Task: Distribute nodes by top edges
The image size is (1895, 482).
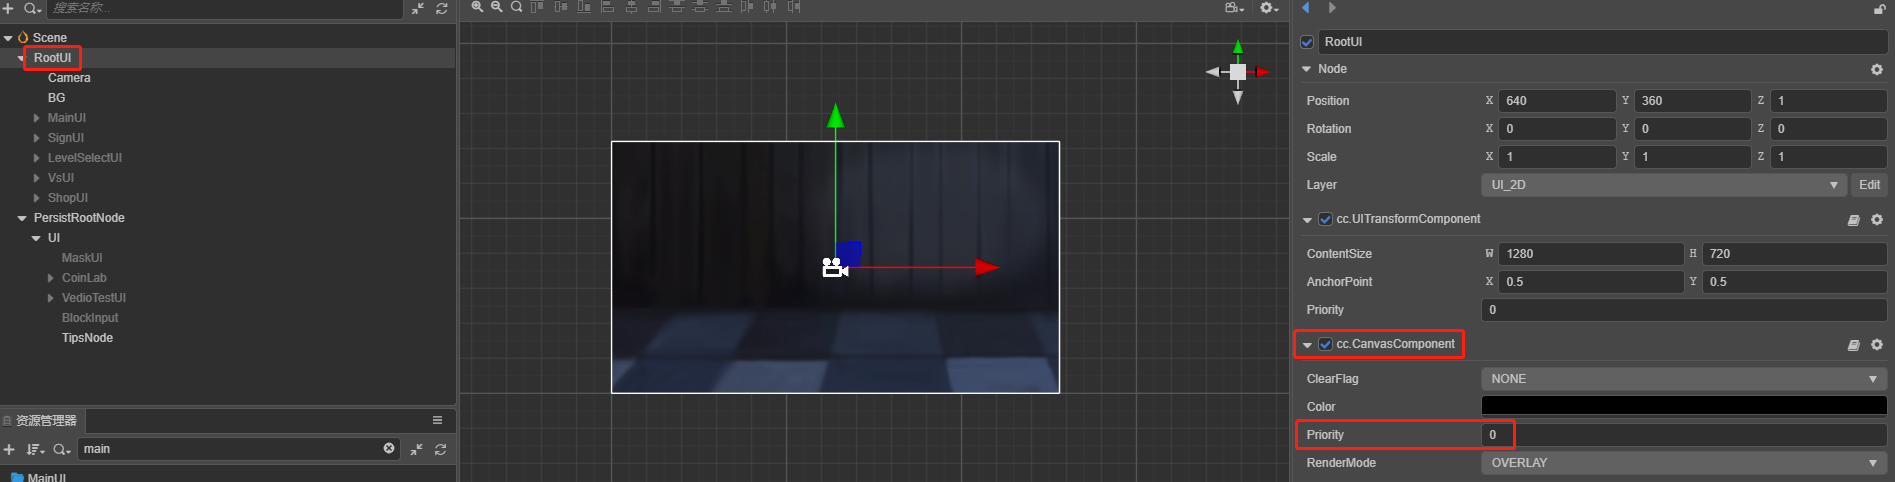Action: point(677,6)
